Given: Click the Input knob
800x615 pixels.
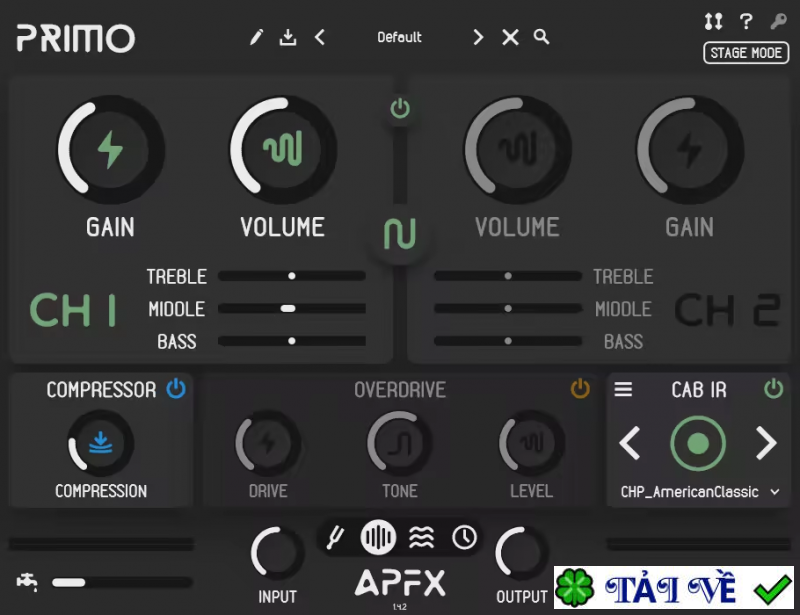Looking at the screenshot, I should (x=277, y=553).
